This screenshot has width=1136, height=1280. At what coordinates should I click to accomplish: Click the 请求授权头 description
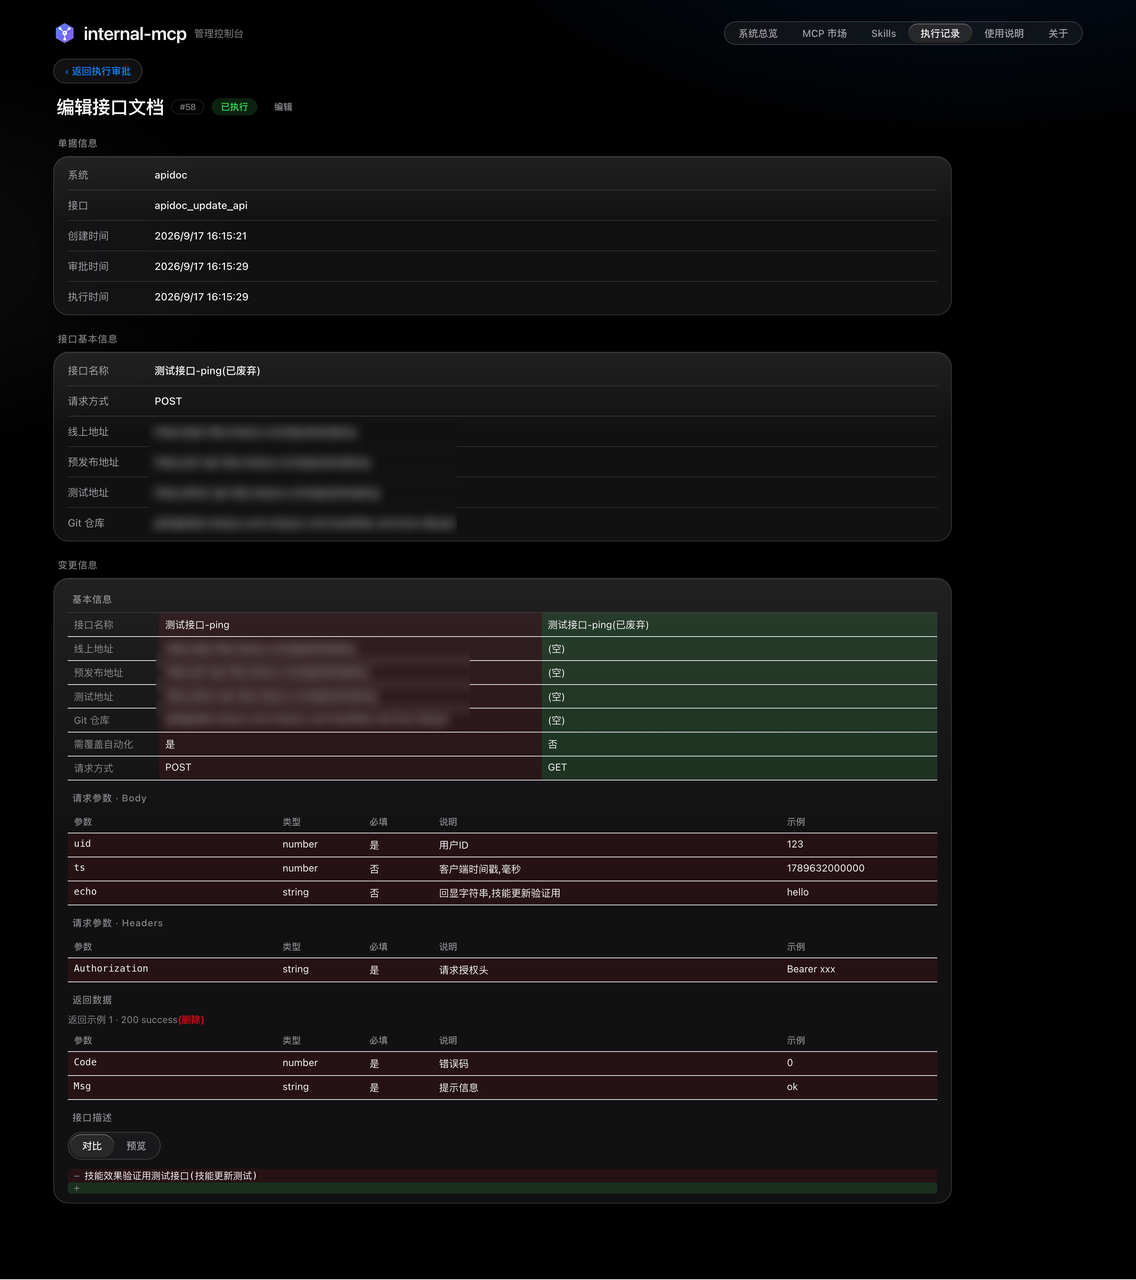point(464,970)
